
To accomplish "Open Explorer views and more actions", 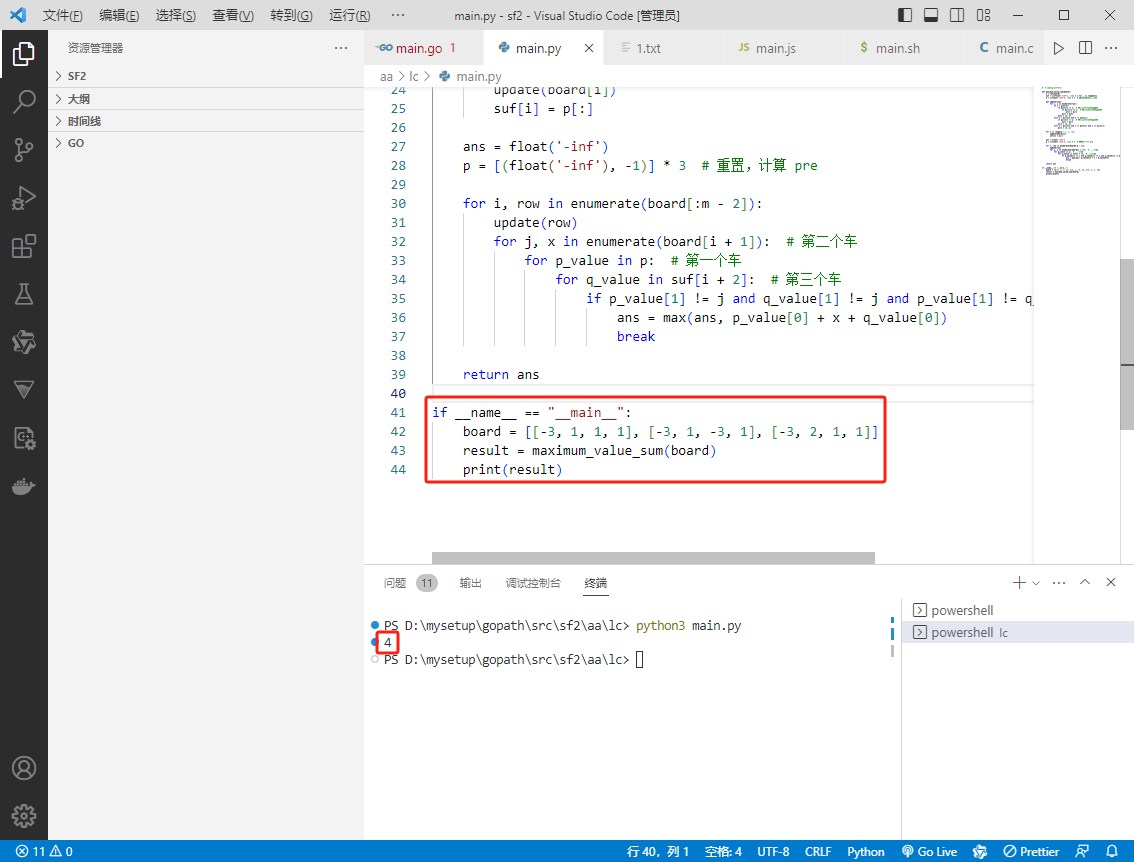I will coord(341,48).
